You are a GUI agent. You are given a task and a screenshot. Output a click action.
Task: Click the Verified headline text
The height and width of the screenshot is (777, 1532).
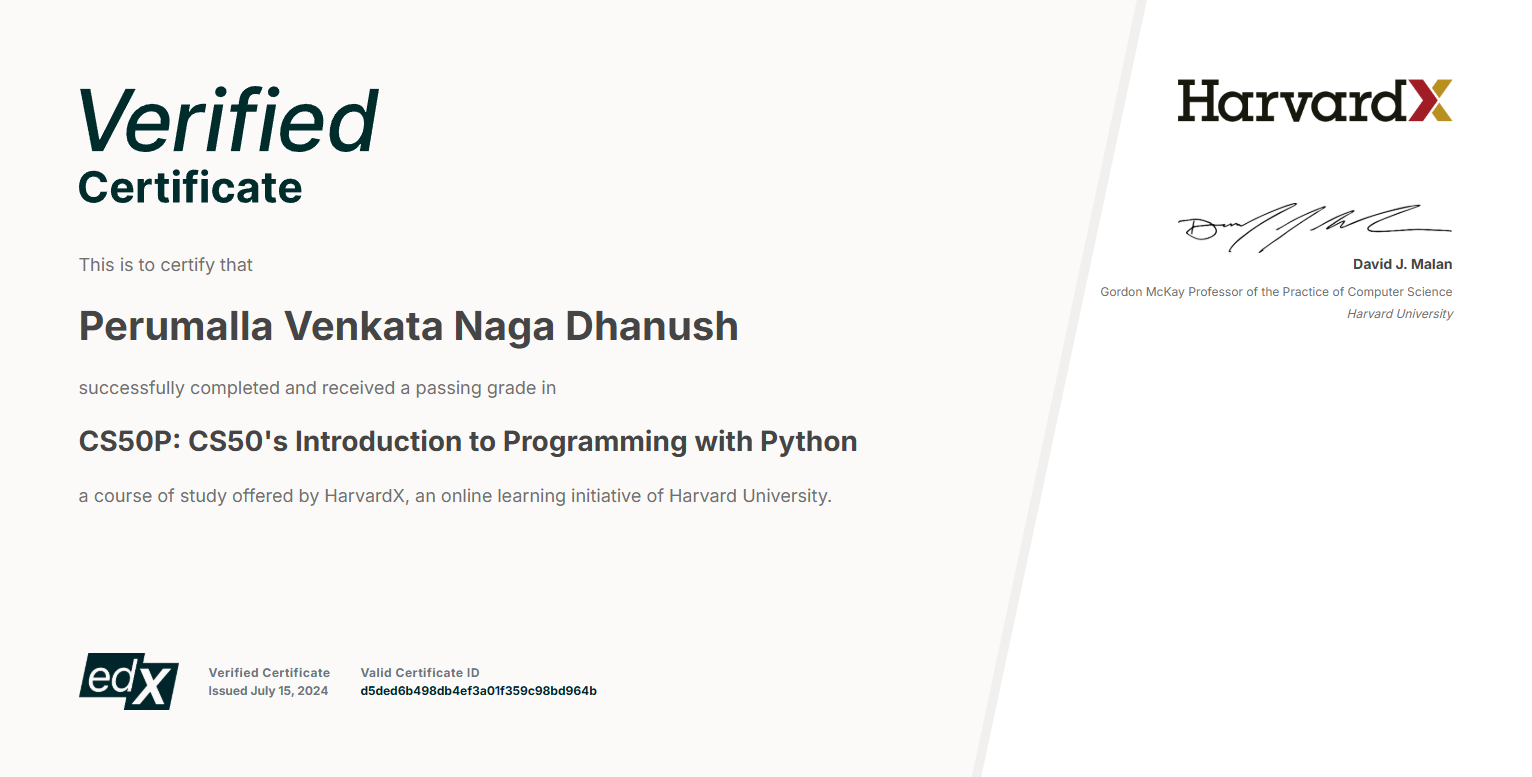228,118
